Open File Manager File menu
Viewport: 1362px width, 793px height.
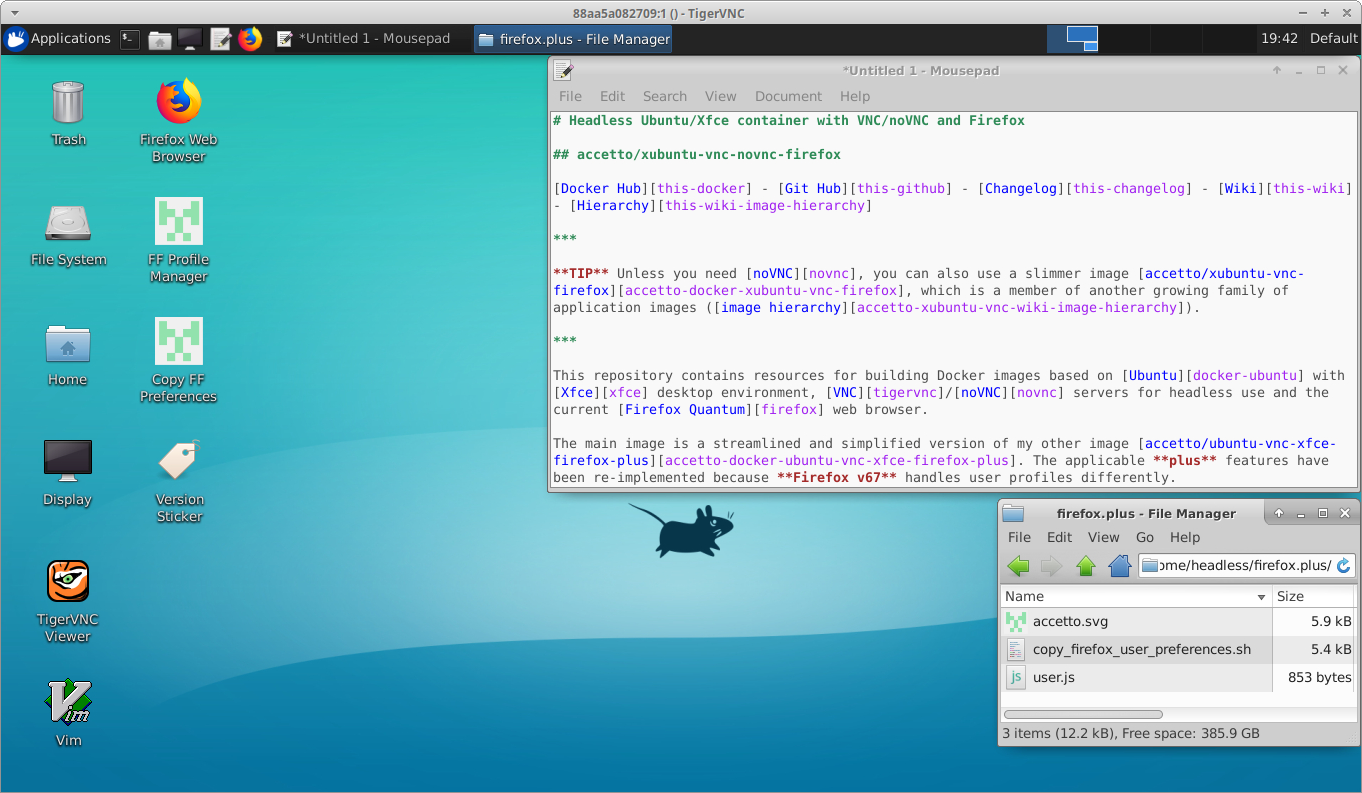tap(1019, 537)
